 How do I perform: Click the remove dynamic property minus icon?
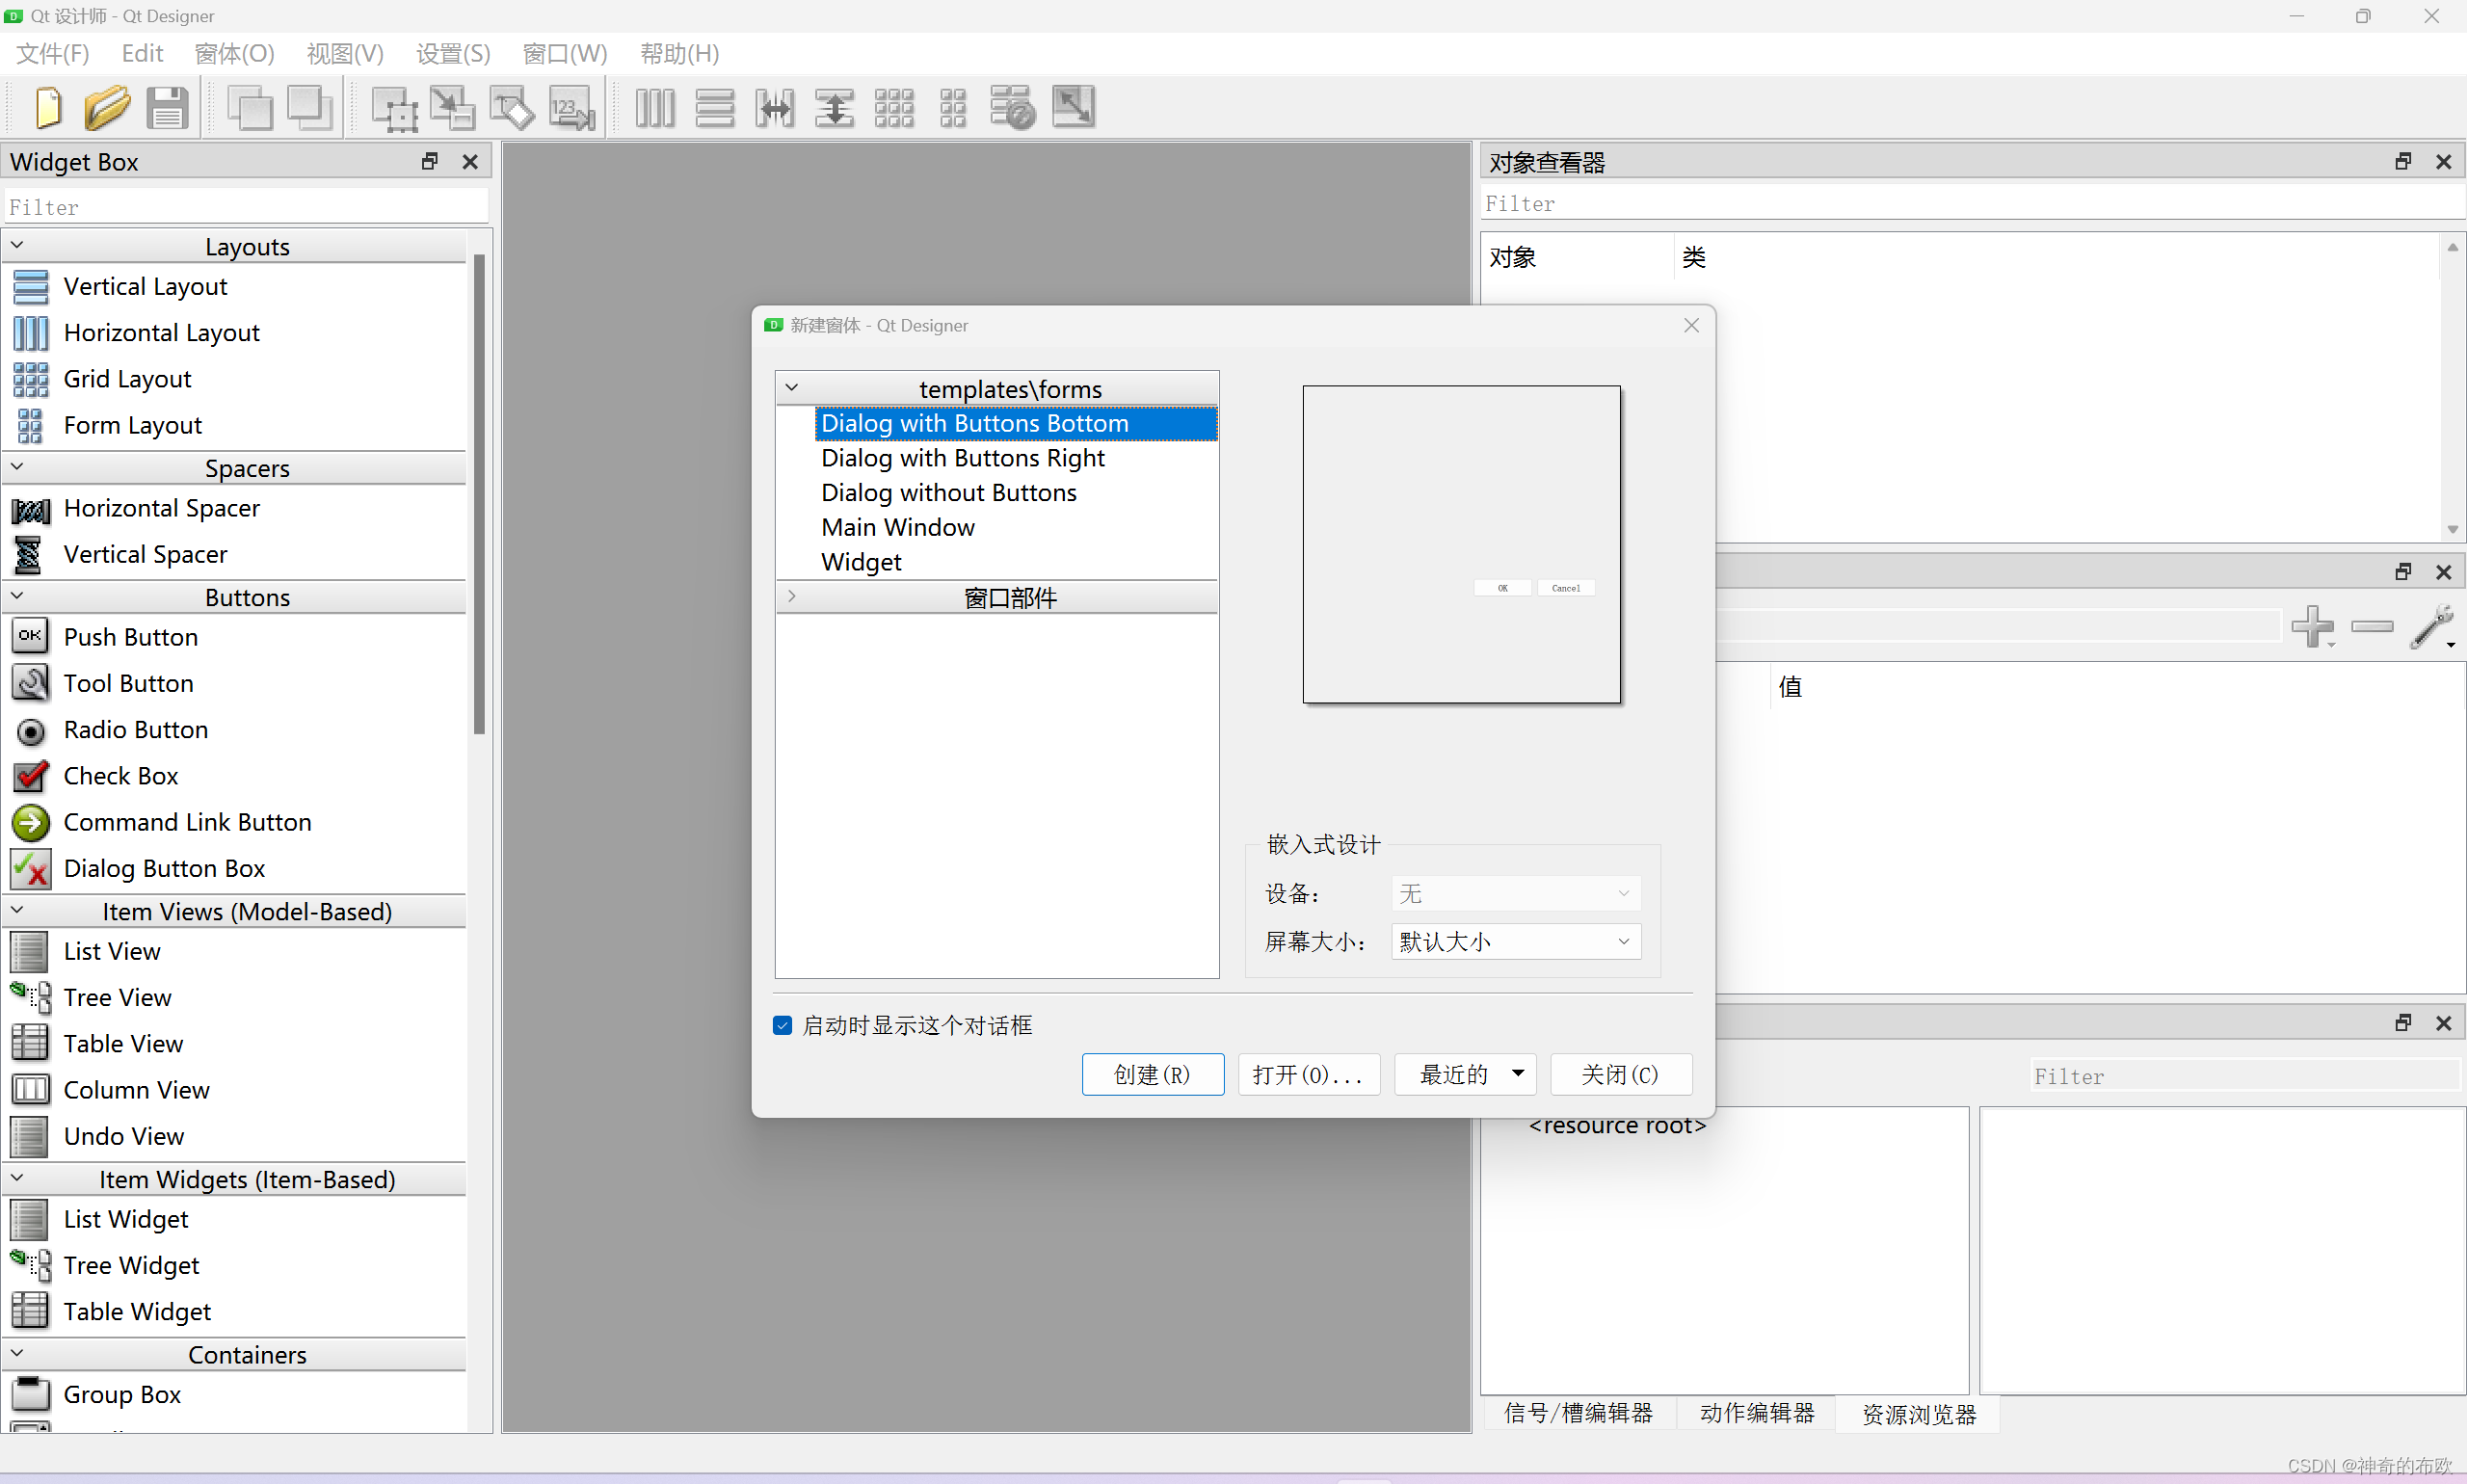click(2373, 627)
